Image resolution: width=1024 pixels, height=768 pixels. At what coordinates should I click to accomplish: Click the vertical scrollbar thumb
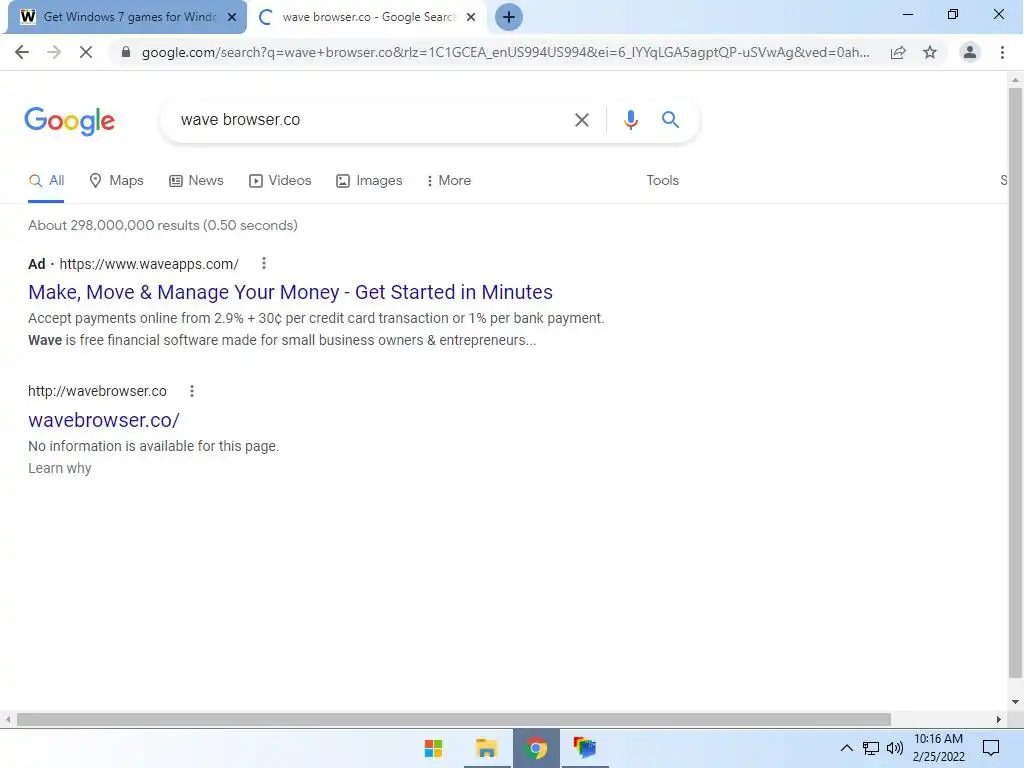tap(1015, 383)
